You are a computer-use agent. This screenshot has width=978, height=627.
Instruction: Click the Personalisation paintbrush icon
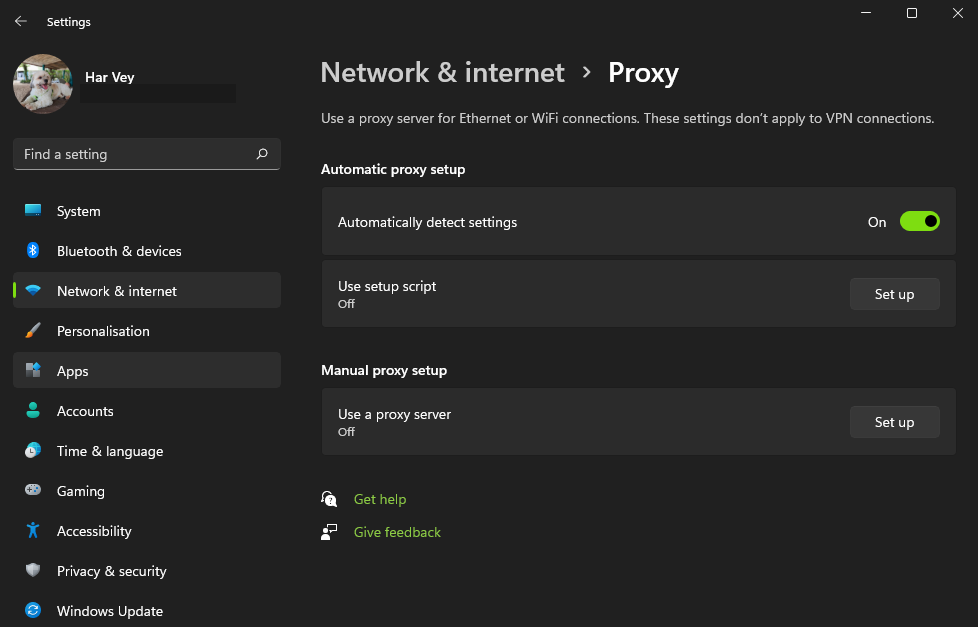33,330
